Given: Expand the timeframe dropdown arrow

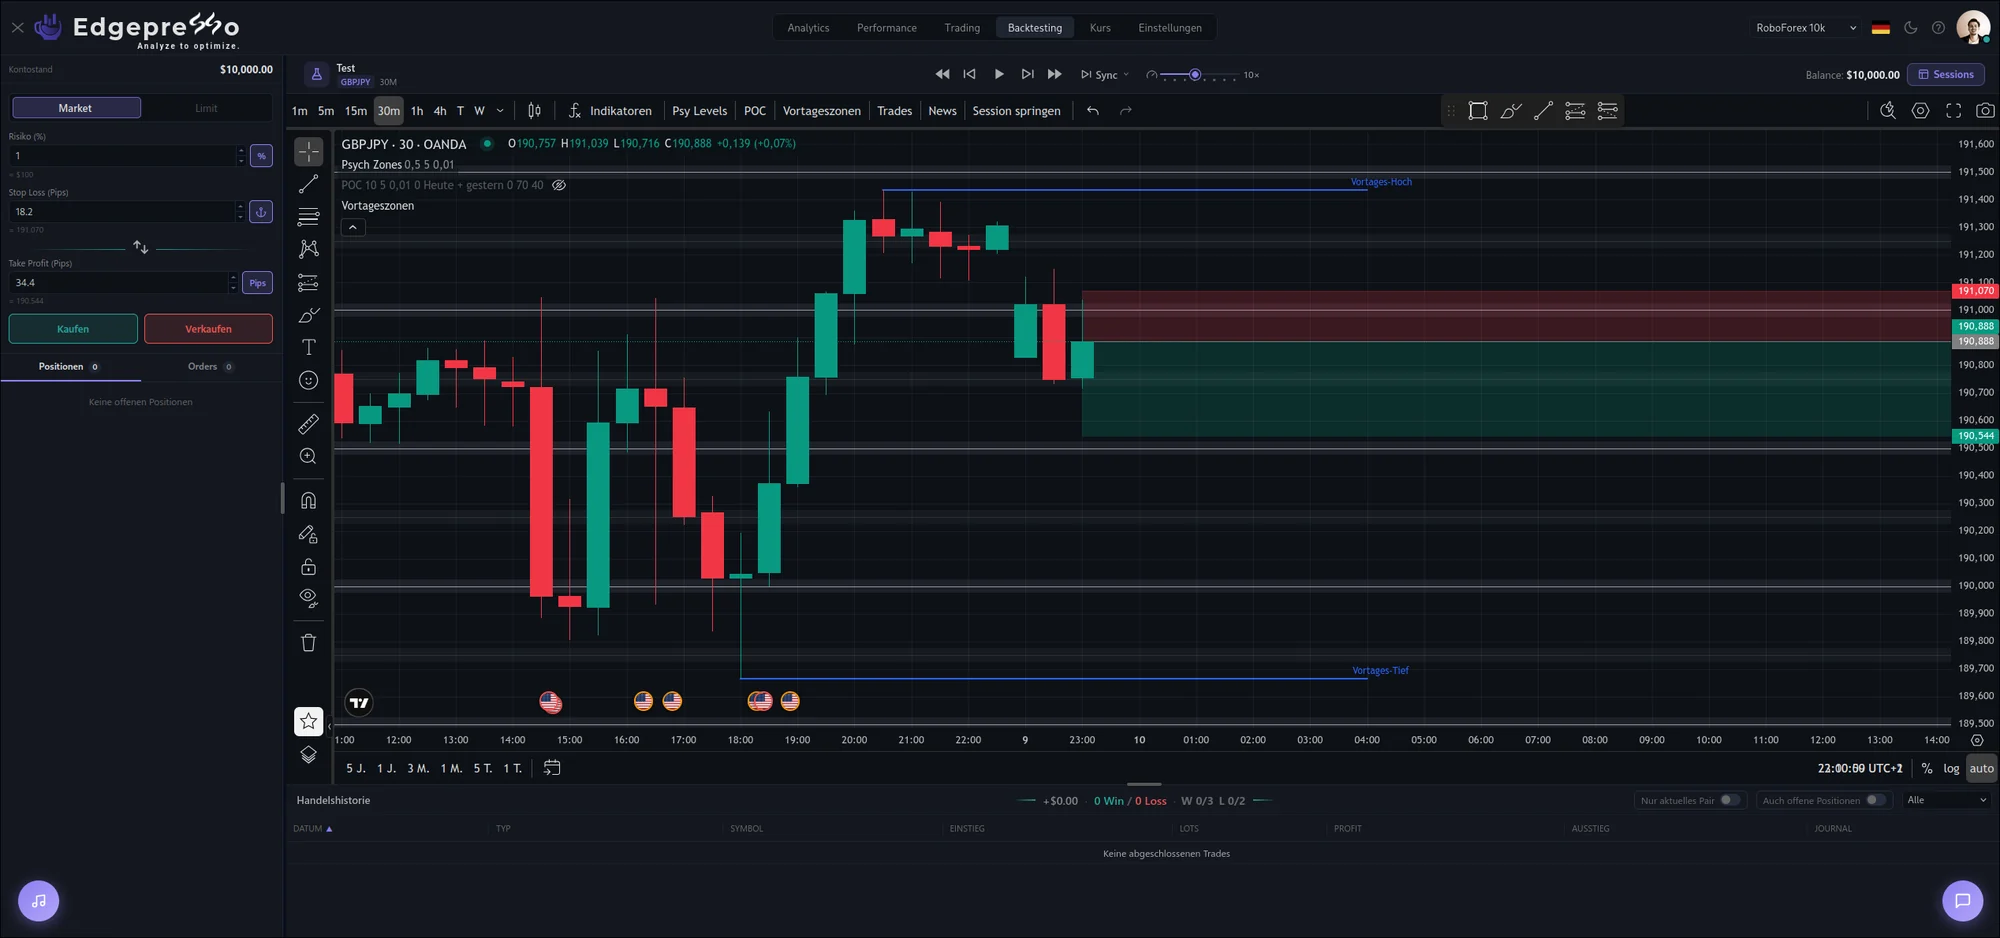Looking at the screenshot, I should [500, 111].
